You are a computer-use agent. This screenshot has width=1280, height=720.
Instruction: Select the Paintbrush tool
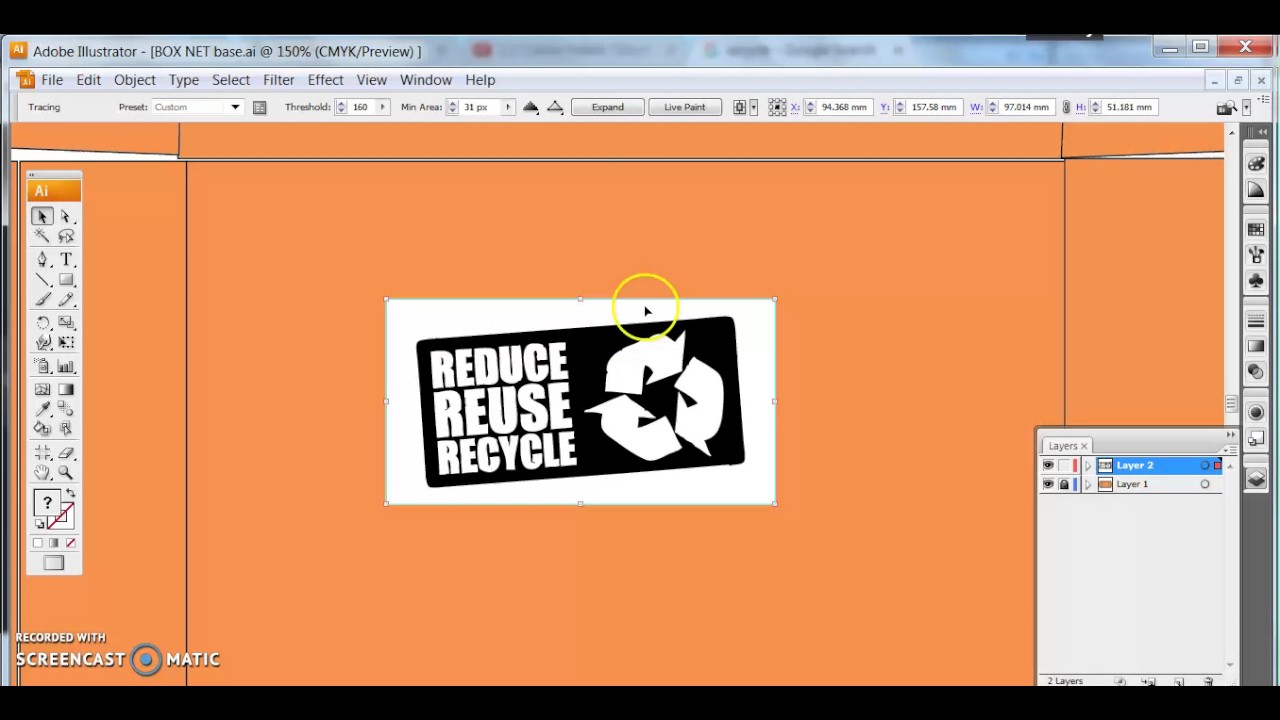coord(42,300)
